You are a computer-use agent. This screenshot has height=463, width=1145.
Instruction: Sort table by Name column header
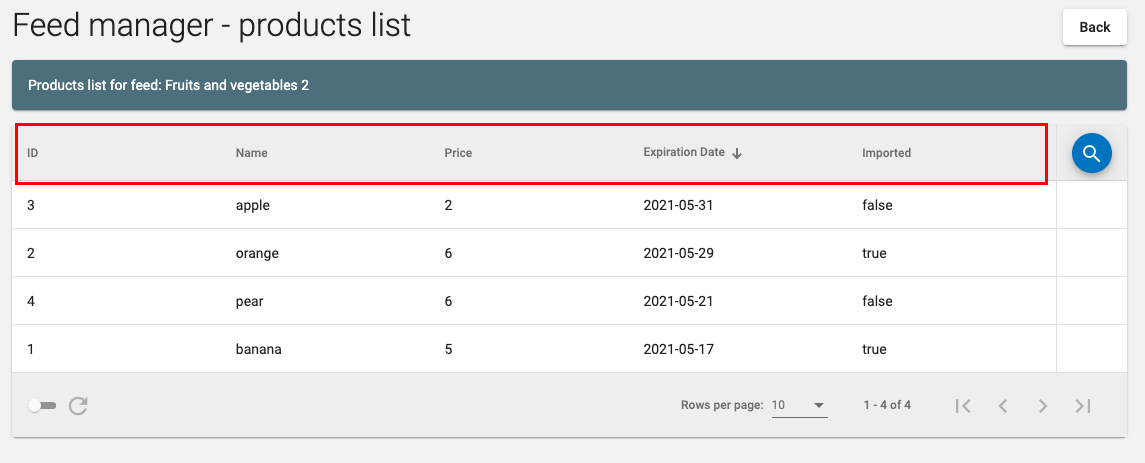[x=251, y=153]
